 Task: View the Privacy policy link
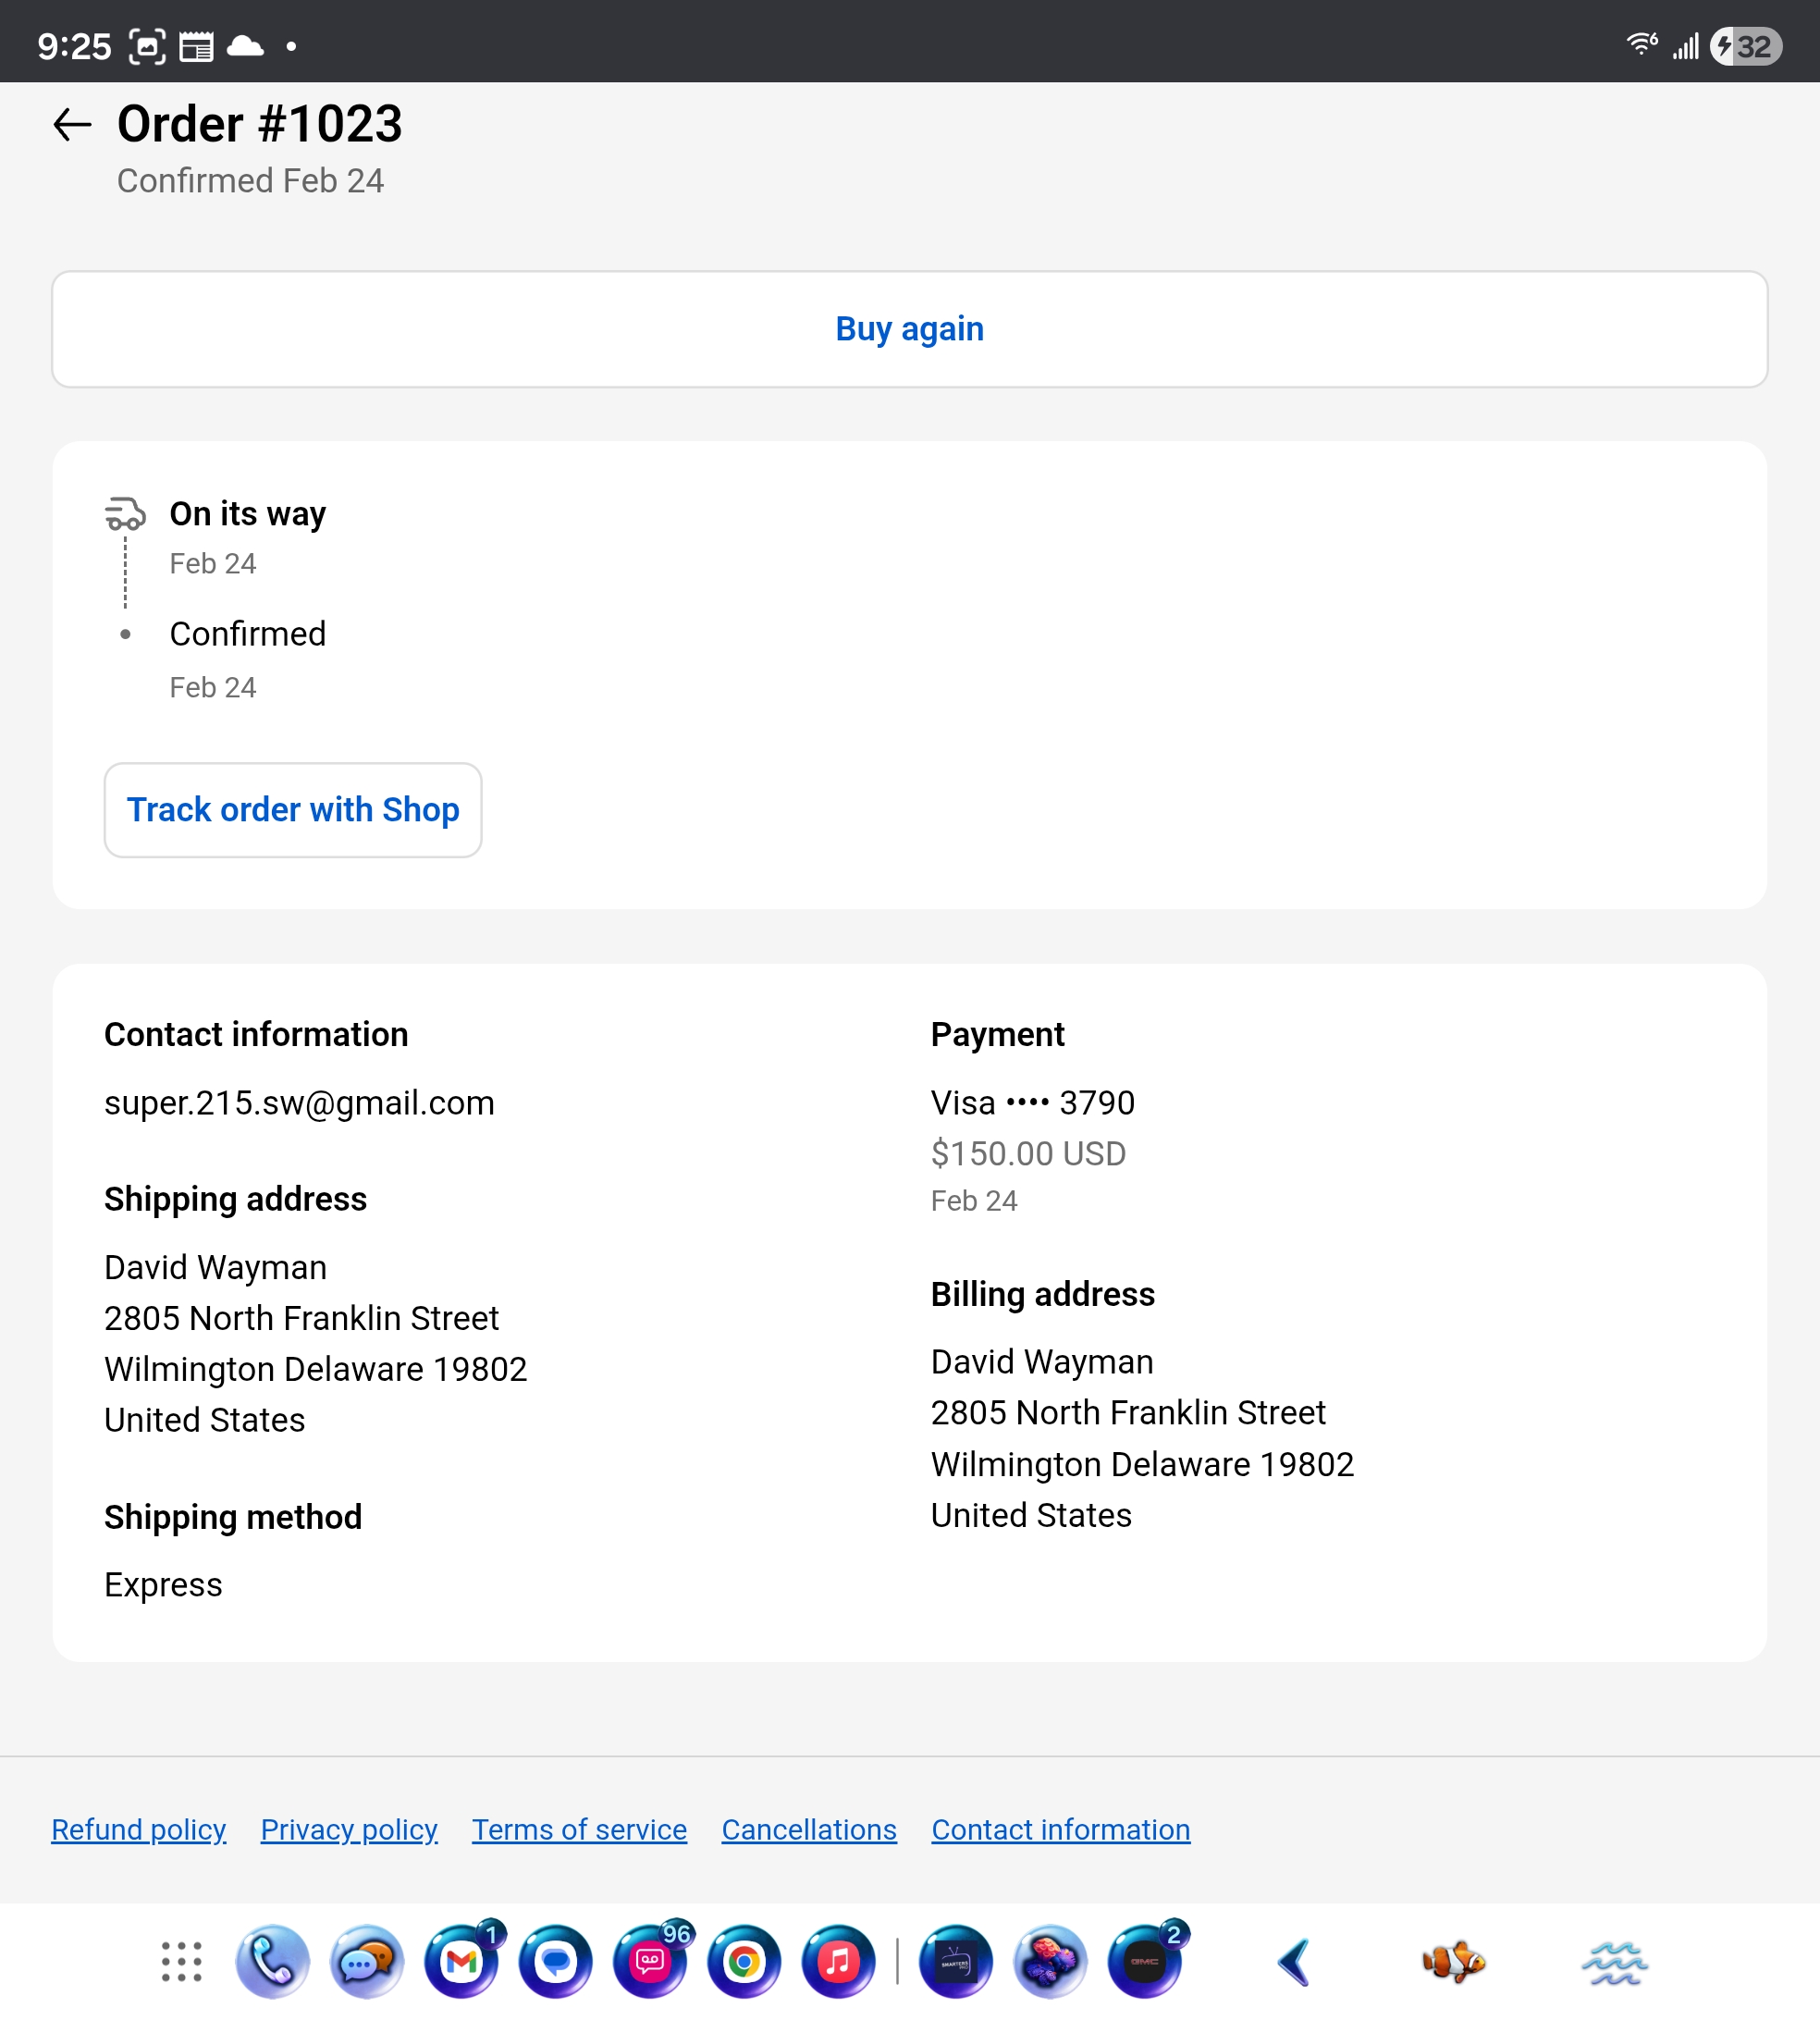pos(349,1829)
